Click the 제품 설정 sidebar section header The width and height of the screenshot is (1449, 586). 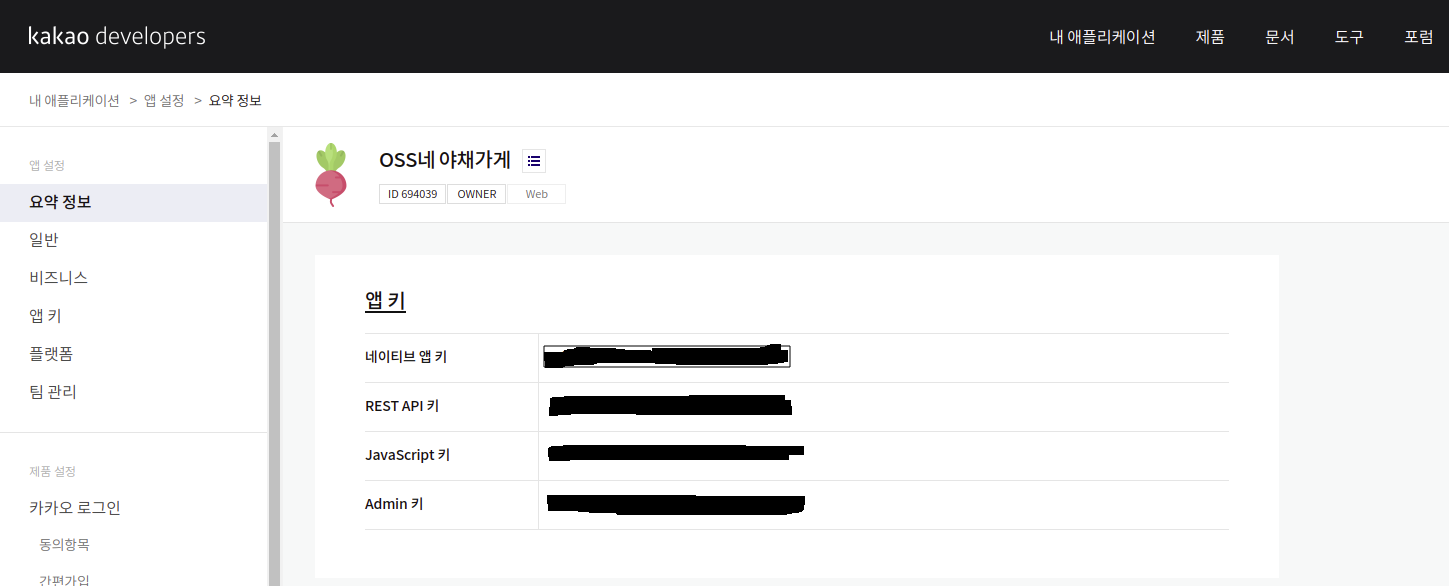tap(53, 471)
